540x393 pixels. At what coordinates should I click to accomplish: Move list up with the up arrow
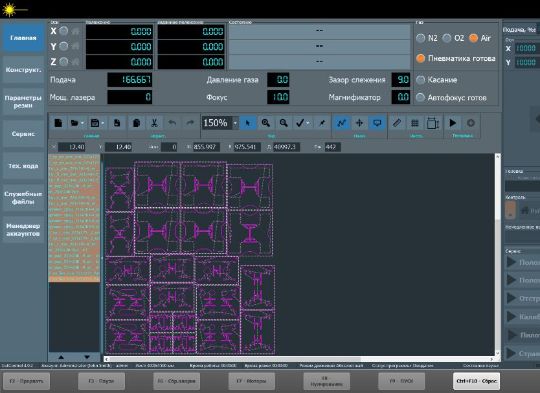pos(61,357)
